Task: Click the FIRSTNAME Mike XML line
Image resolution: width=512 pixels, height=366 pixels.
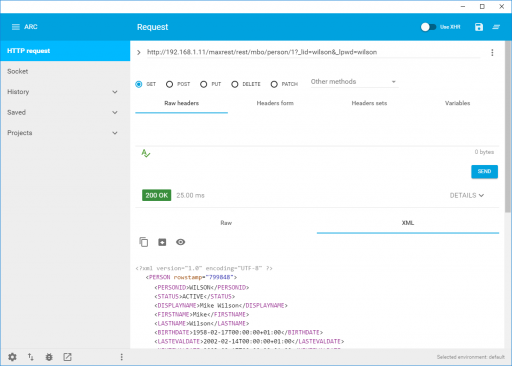Action: pyautogui.click(x=202, y=314)
